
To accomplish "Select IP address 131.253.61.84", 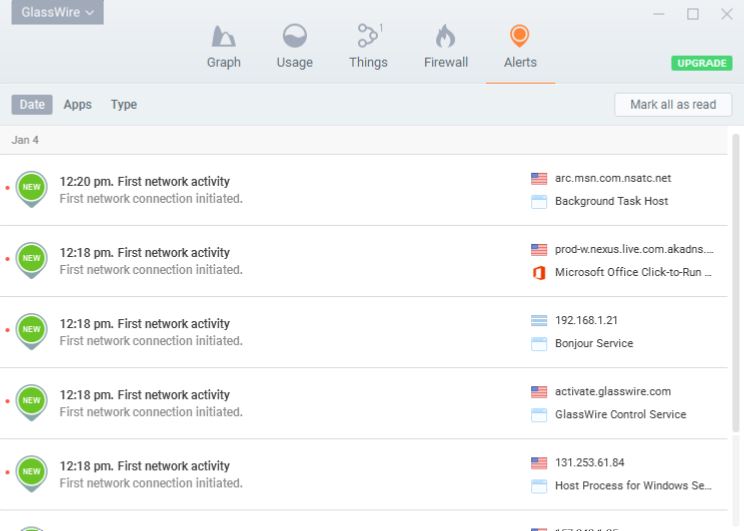I will [590, 463].
